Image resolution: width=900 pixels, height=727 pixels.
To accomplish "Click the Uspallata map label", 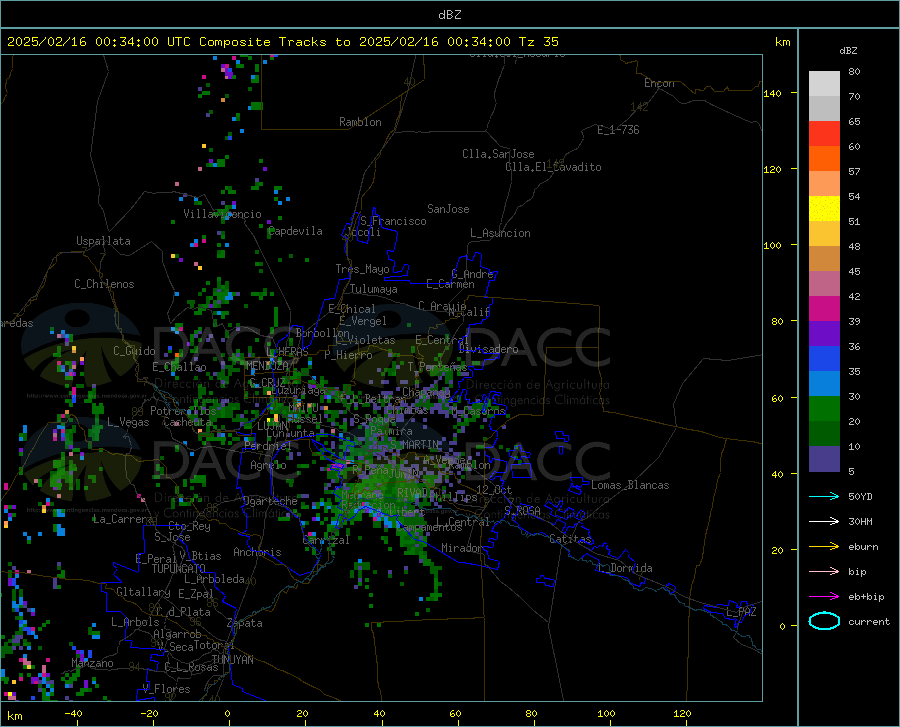I will (x=103, y=241).
